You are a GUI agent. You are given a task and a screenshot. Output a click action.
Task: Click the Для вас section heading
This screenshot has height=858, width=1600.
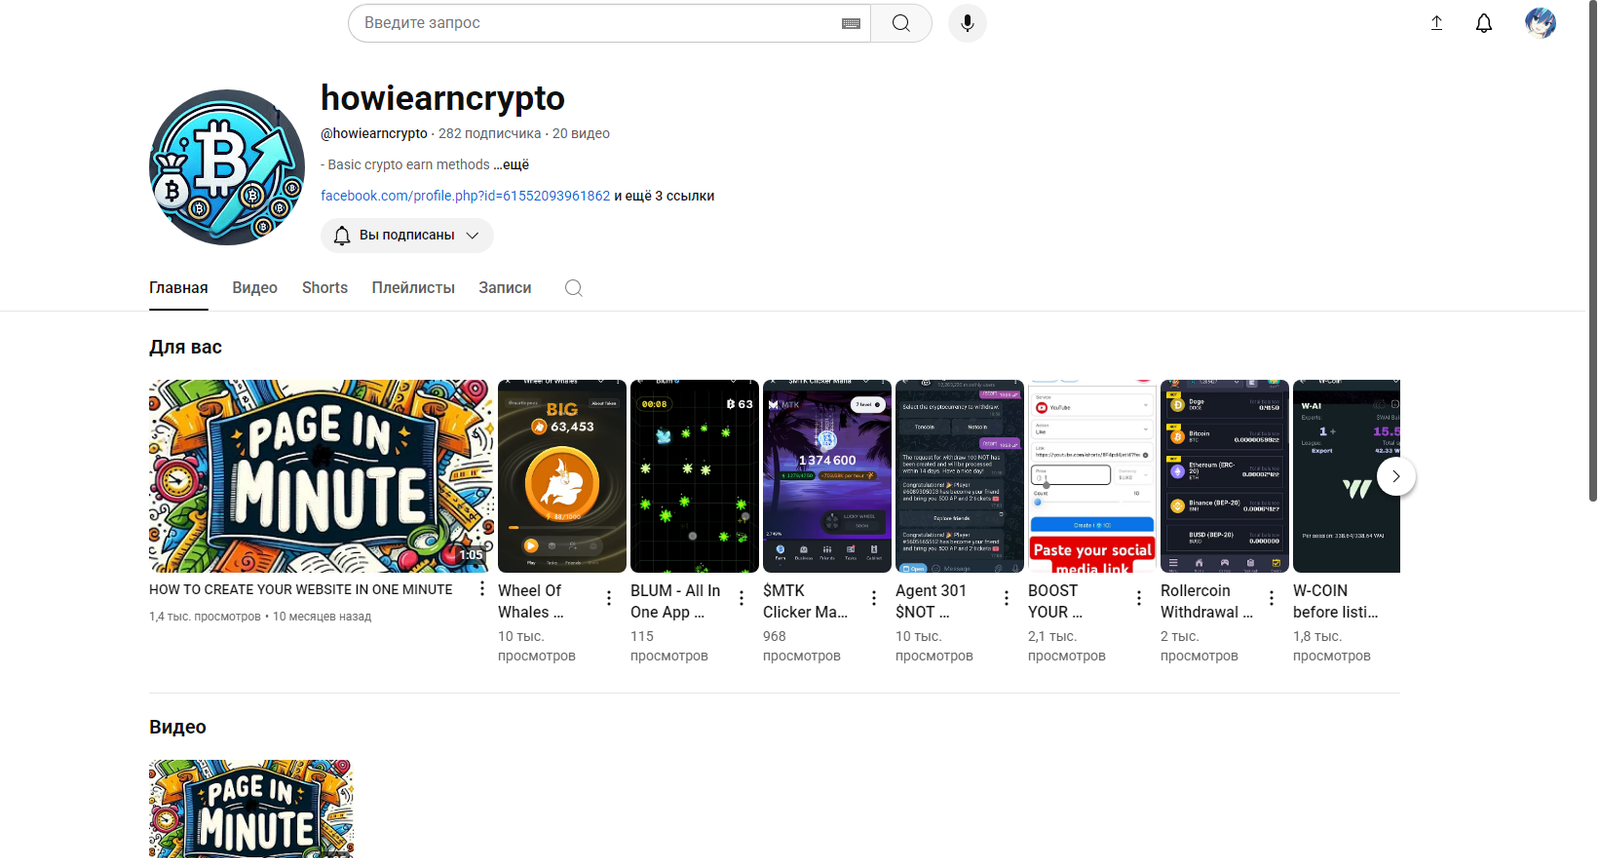point(185,347)
